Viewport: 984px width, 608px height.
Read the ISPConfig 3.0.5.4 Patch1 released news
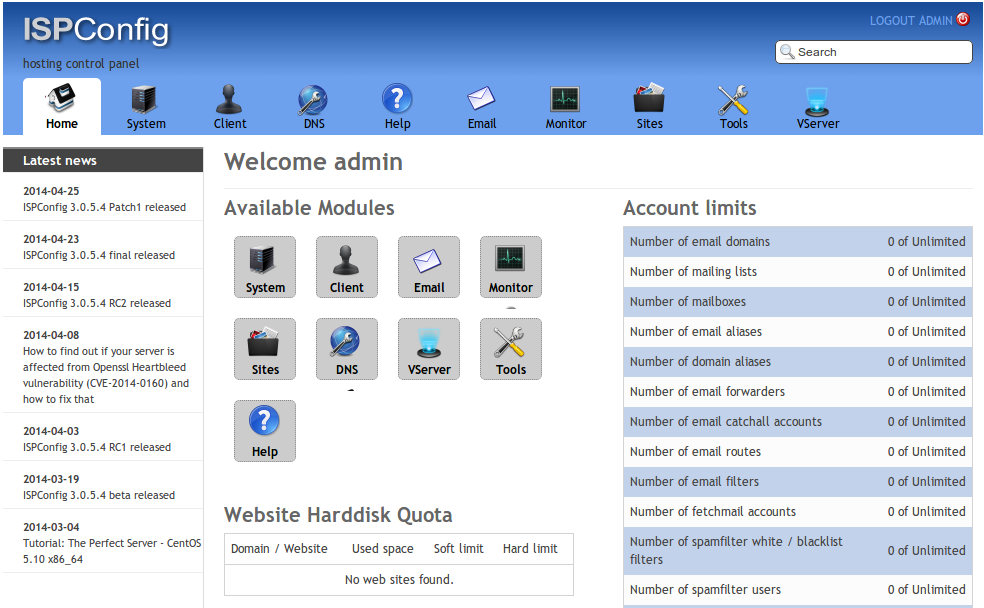click(104, 207)
